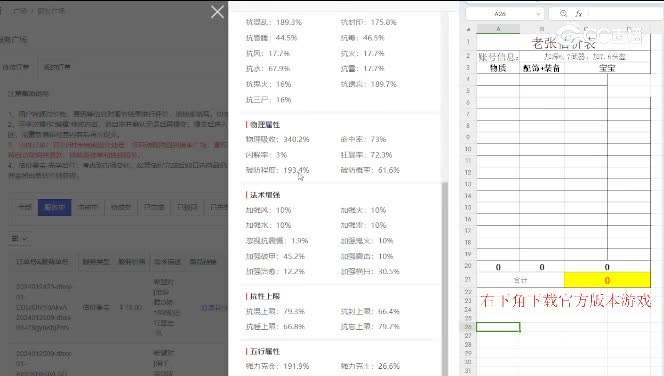Click the ¥15.00 price in the first order row

tap(130, 307)
